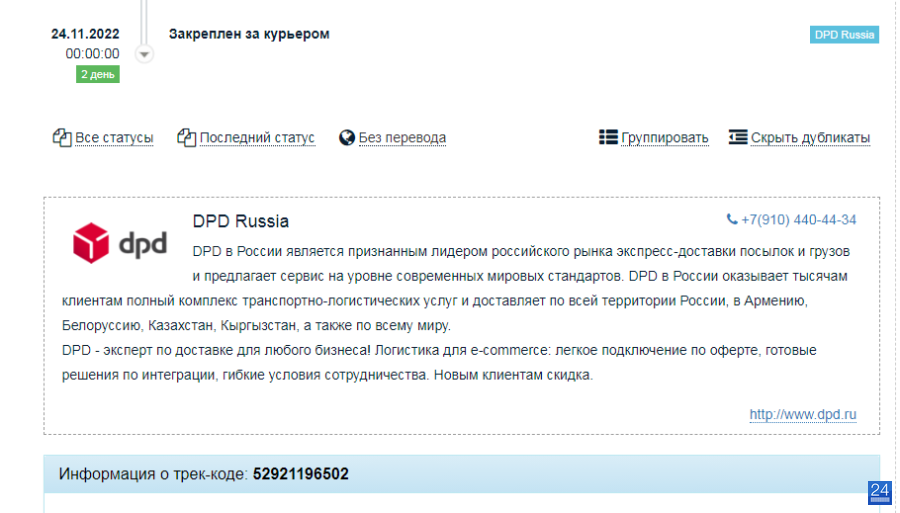Click the DPD Russia heading
The image size is (900, 513).
tap(240, 221)
